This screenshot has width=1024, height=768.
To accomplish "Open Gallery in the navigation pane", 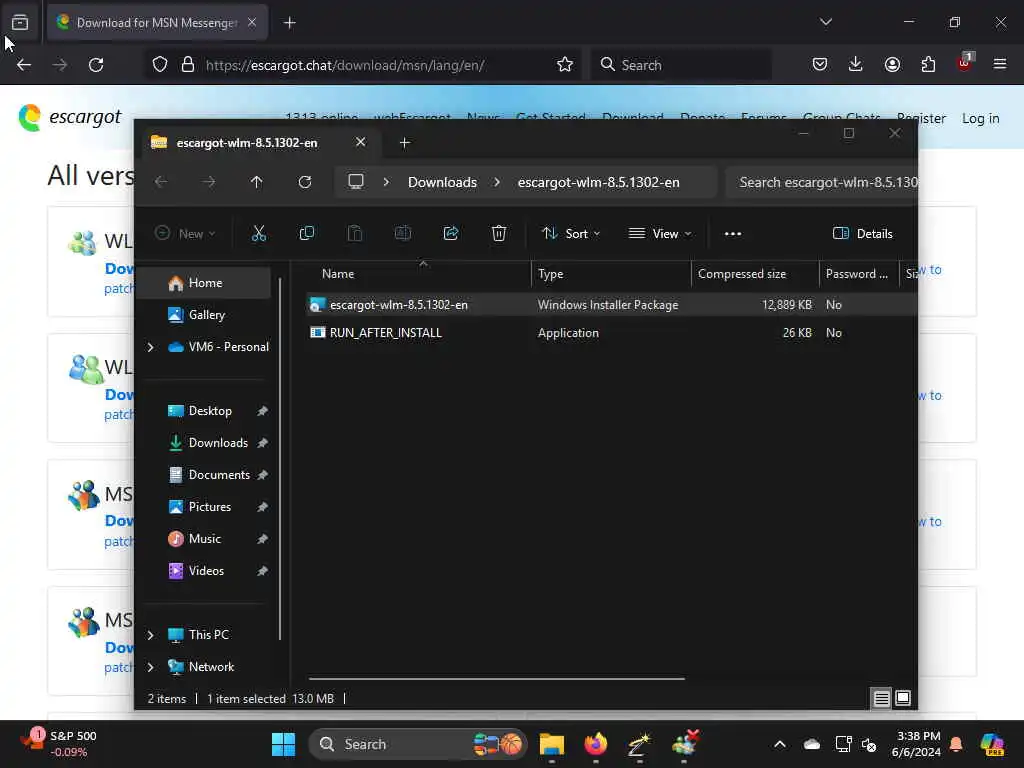I will tap(206, 315).
